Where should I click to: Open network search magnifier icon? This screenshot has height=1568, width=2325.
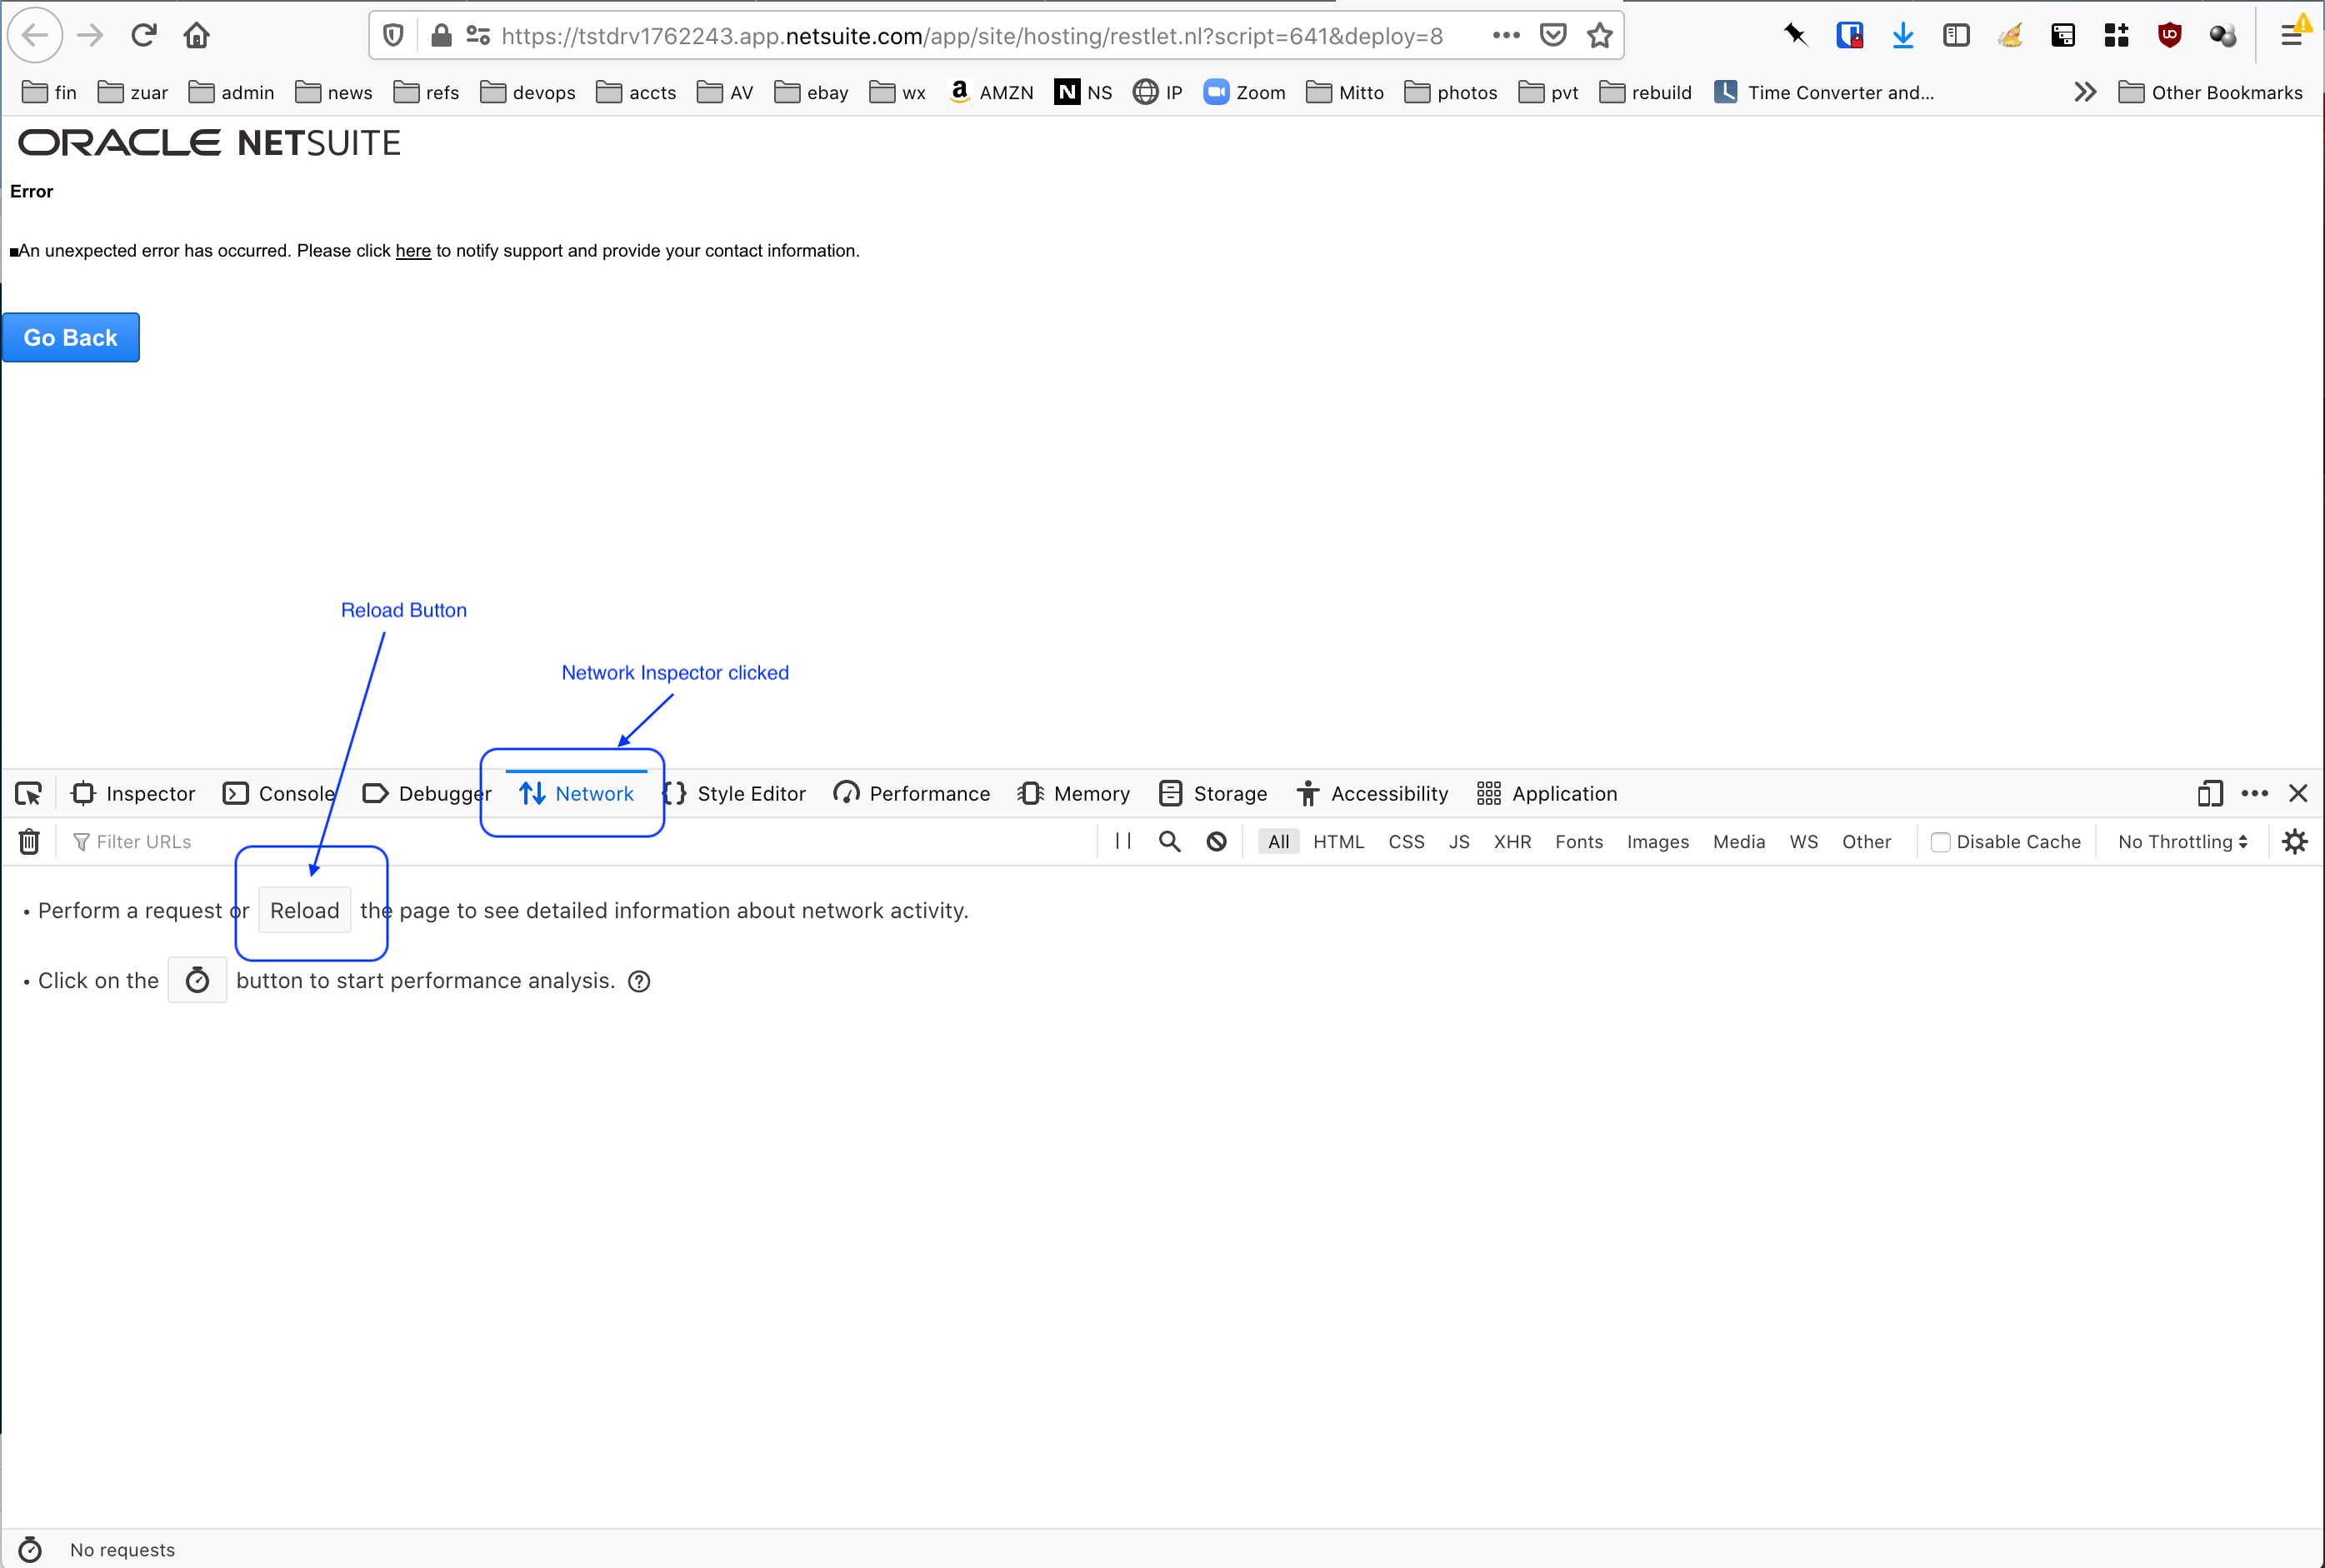click(x=1169, y=842)
